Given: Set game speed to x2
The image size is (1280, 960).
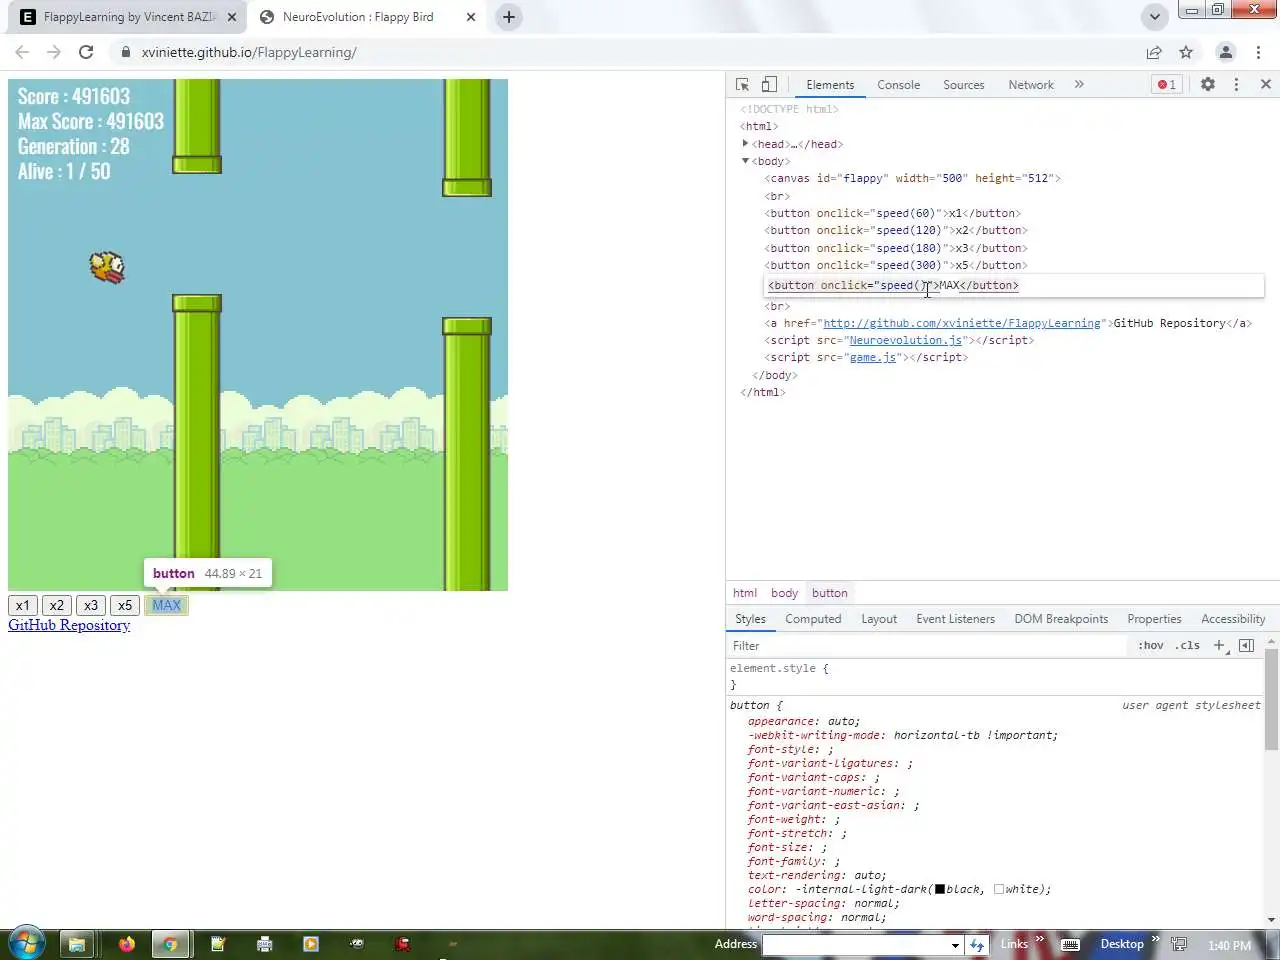Looking at the screenshot, I should click(57, 605).
